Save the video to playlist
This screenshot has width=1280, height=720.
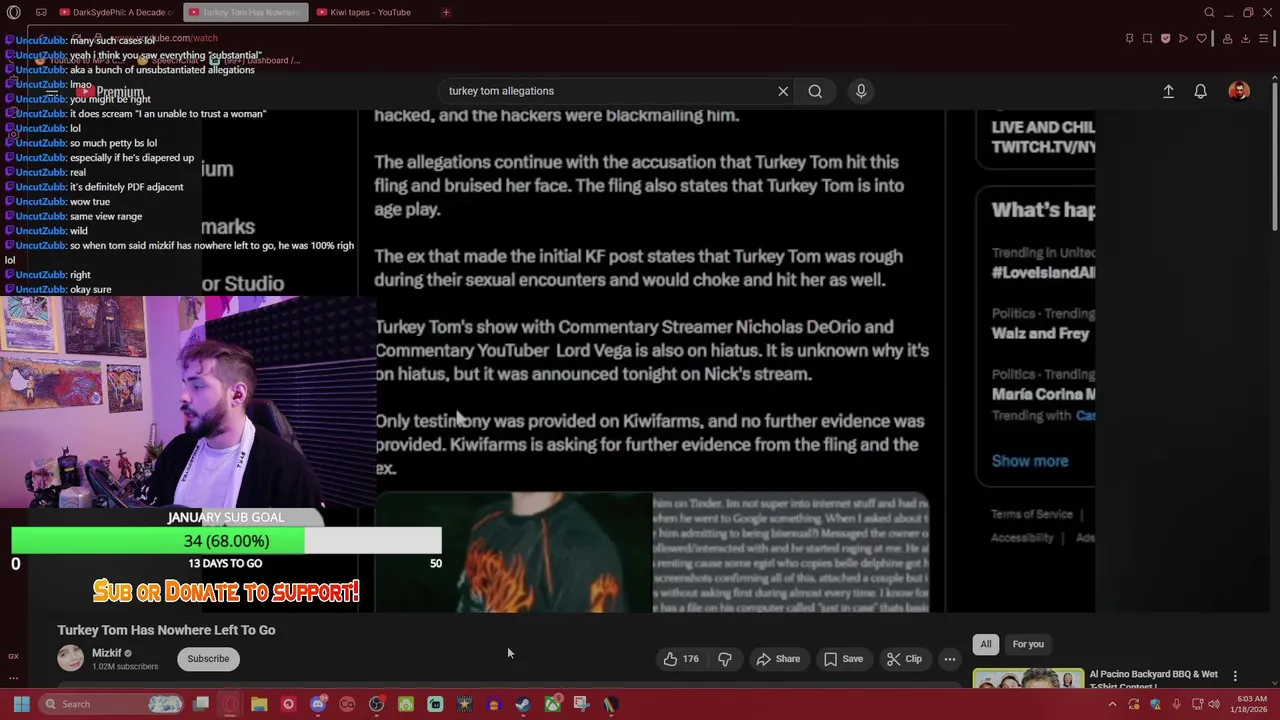[x=843, y=659]
